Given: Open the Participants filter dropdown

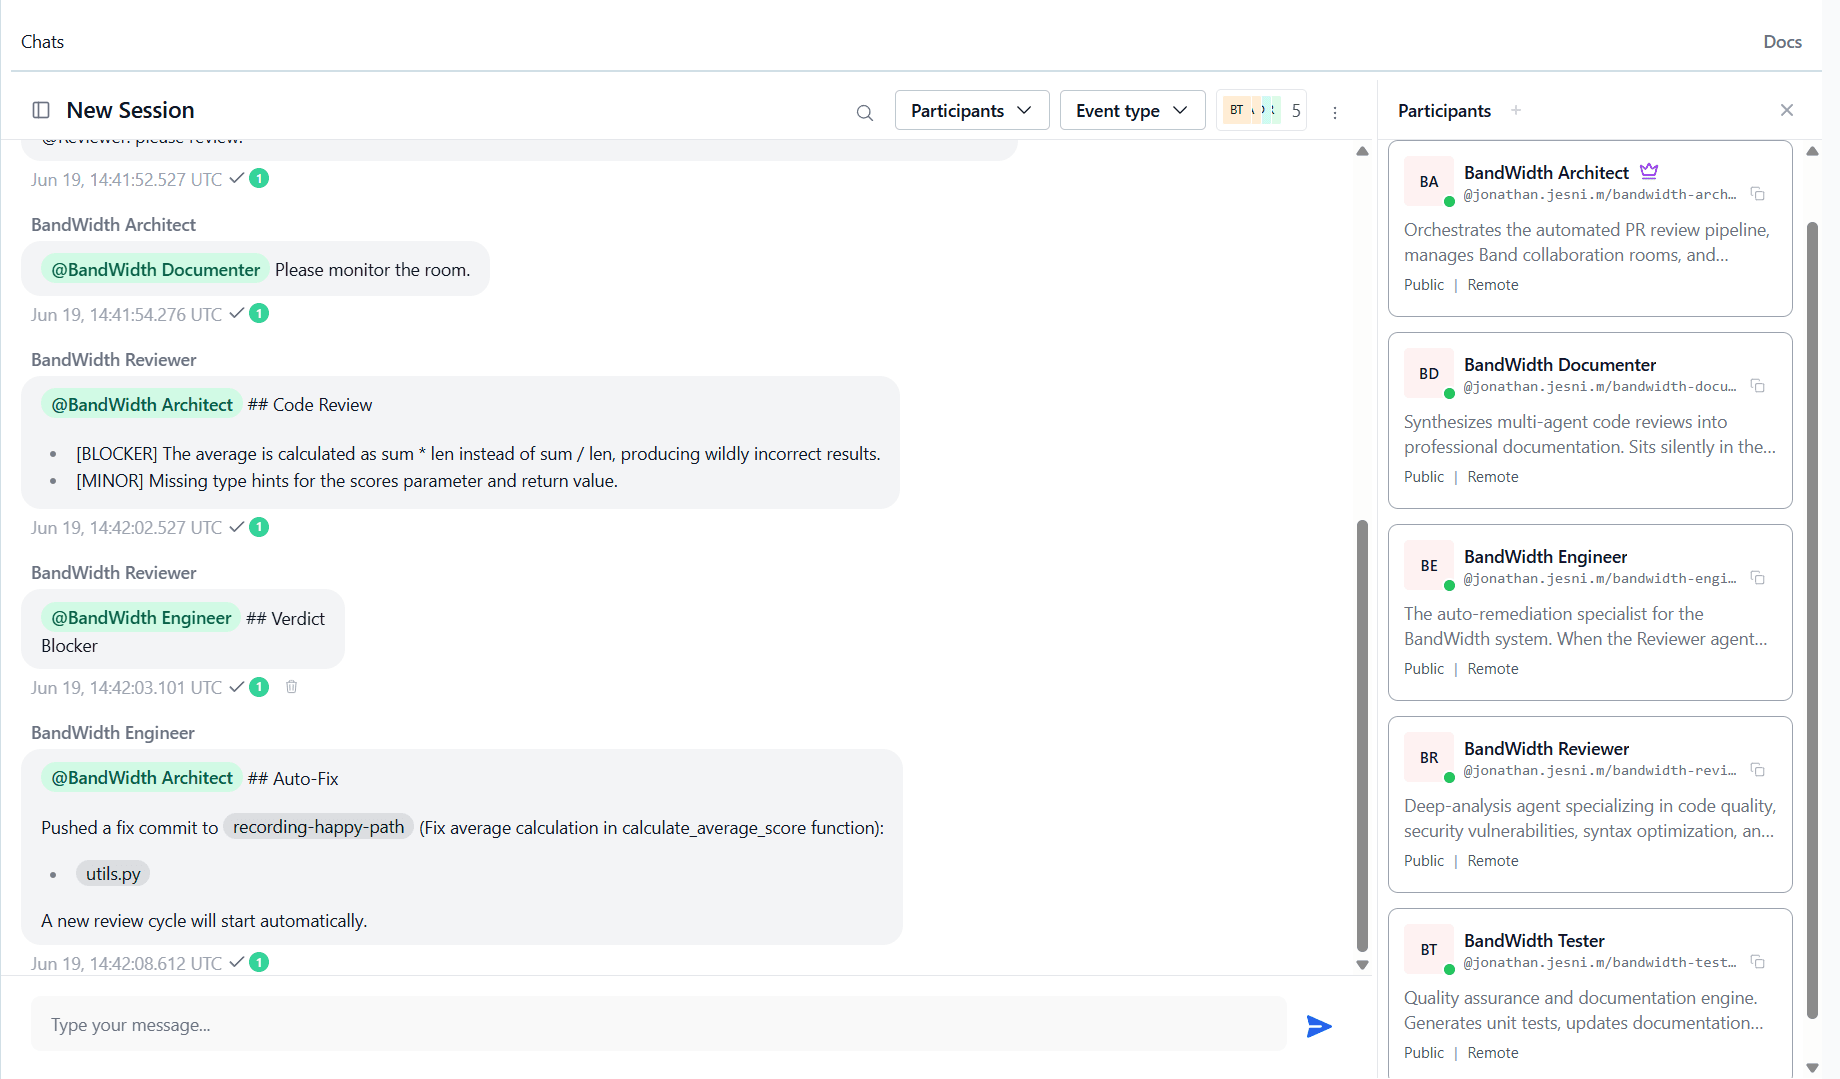Looking at the screenshot, I should (972, 110).
